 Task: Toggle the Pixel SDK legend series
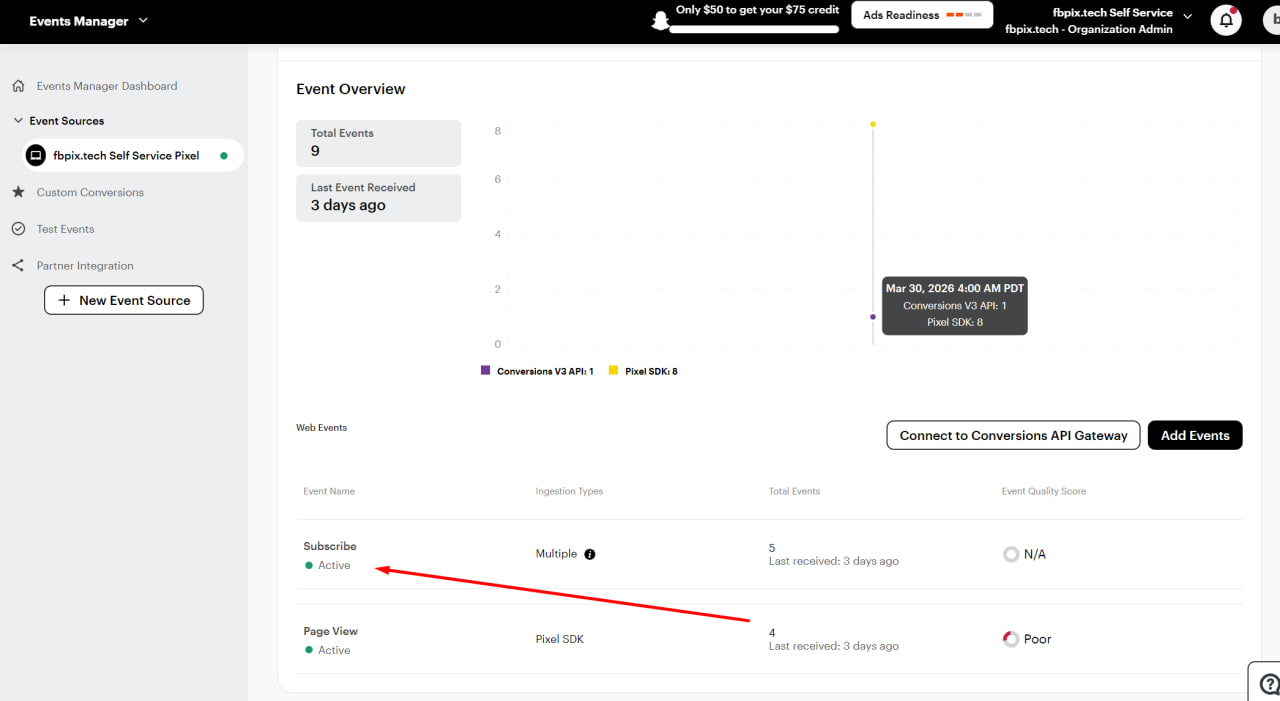[x=643, y=371]
